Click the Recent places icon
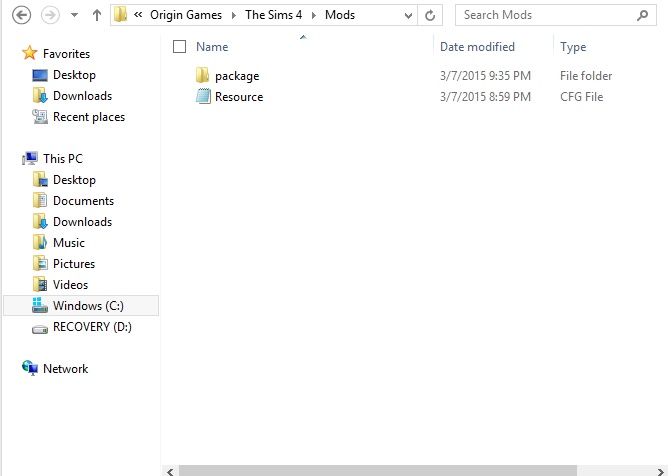 point(40,116)
